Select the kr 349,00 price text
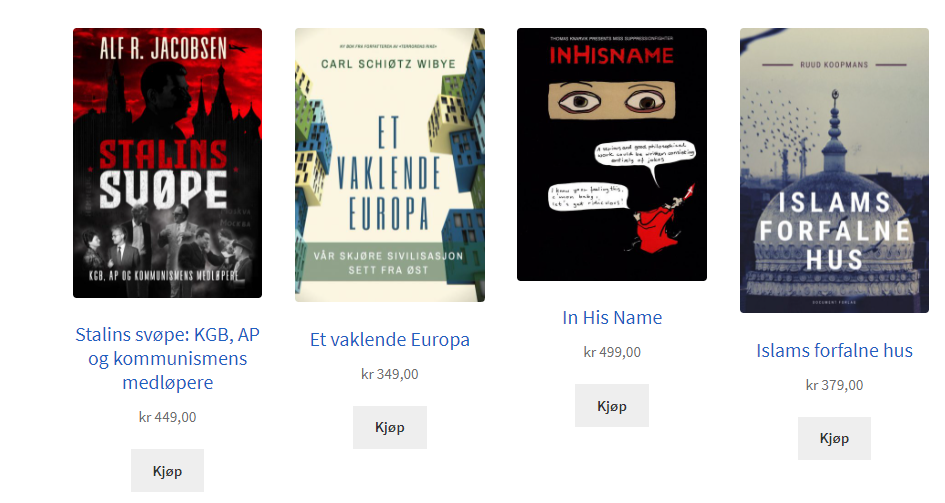The width and height of the screenshot is (945, 503). 390,374
